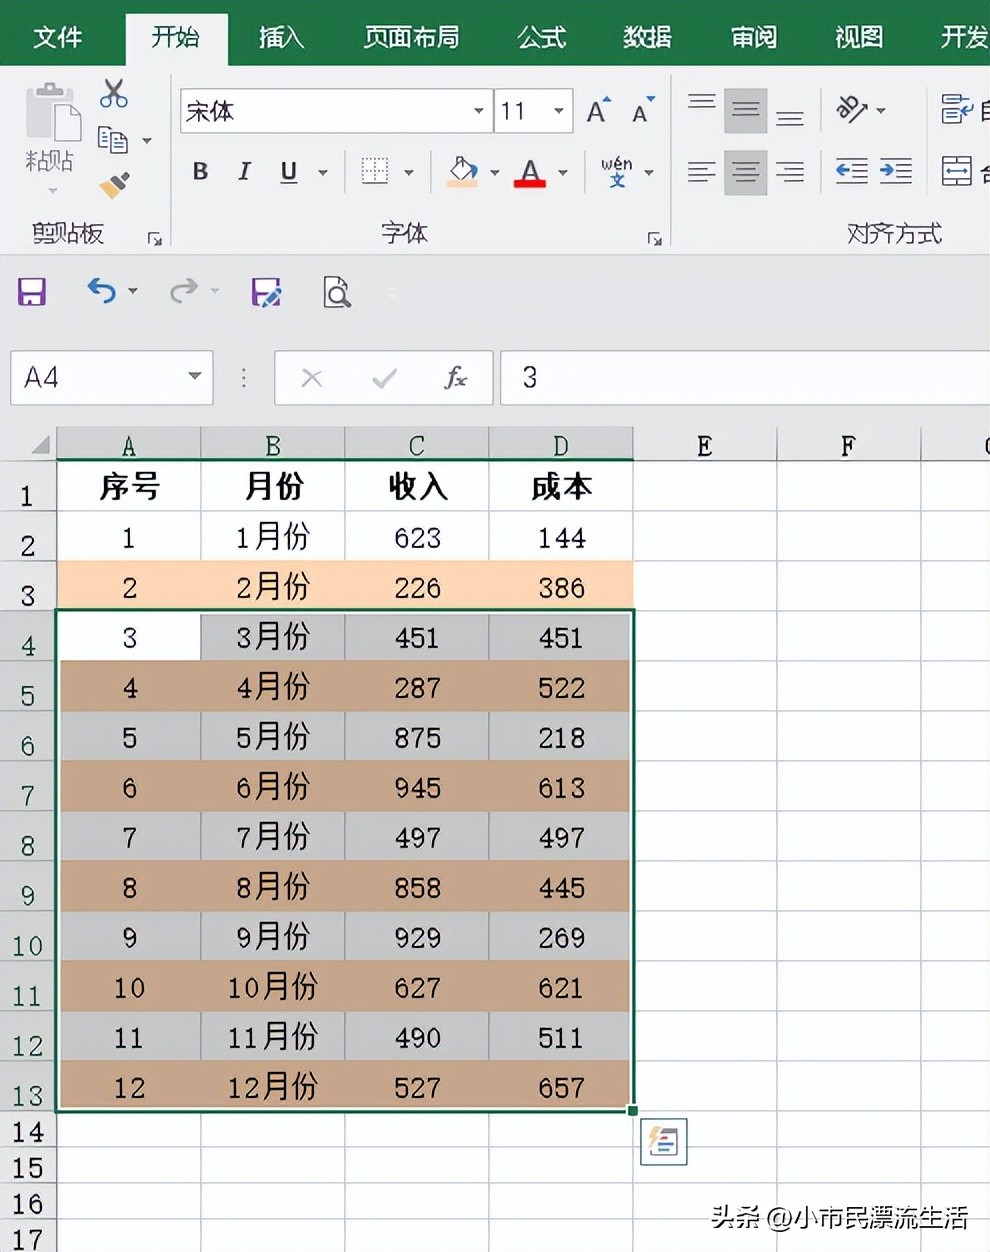Expand undo history dropdown
The width and height of the screenshot is (990, 1252).
point(132,291)
